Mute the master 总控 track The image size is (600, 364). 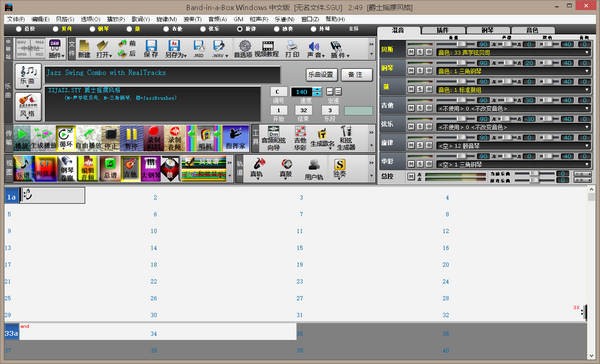coord(411,176)
